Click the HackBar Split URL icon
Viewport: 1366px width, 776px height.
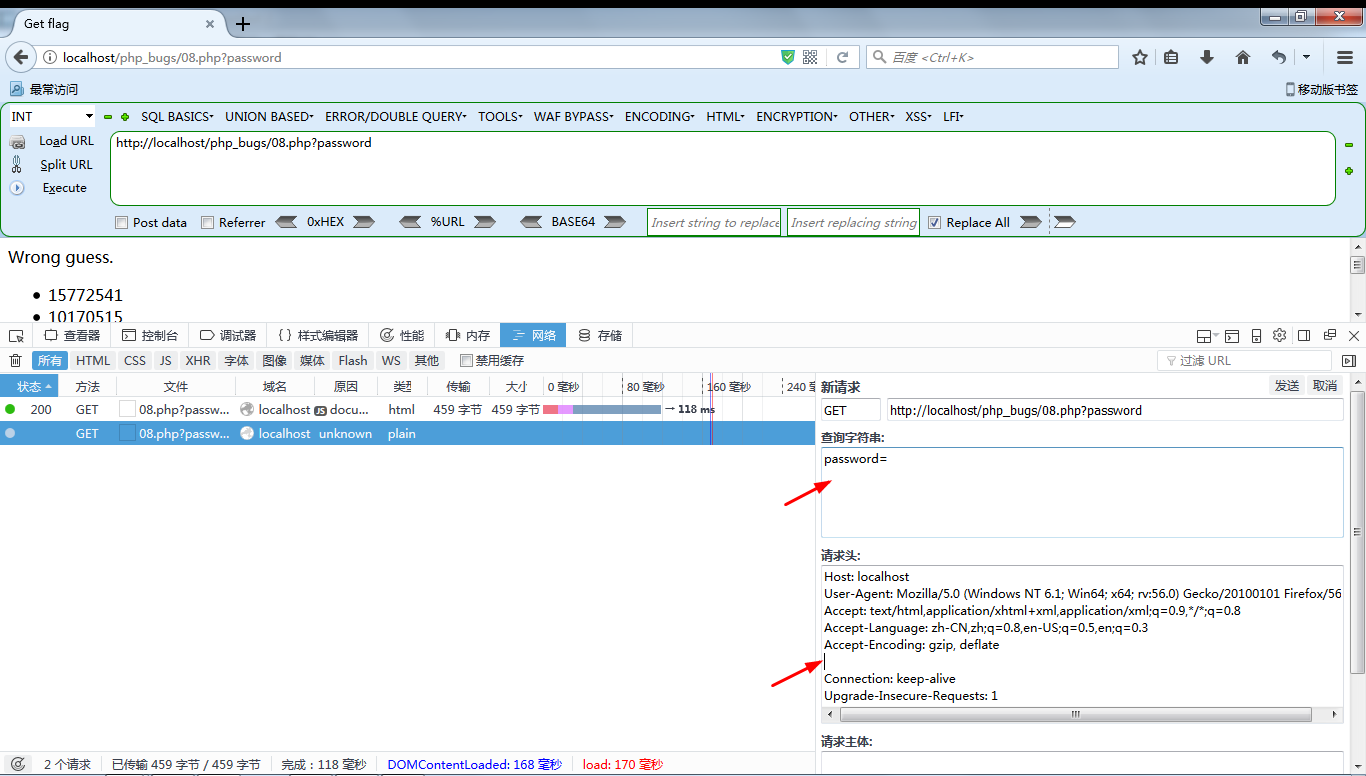(x=17, y=165)
